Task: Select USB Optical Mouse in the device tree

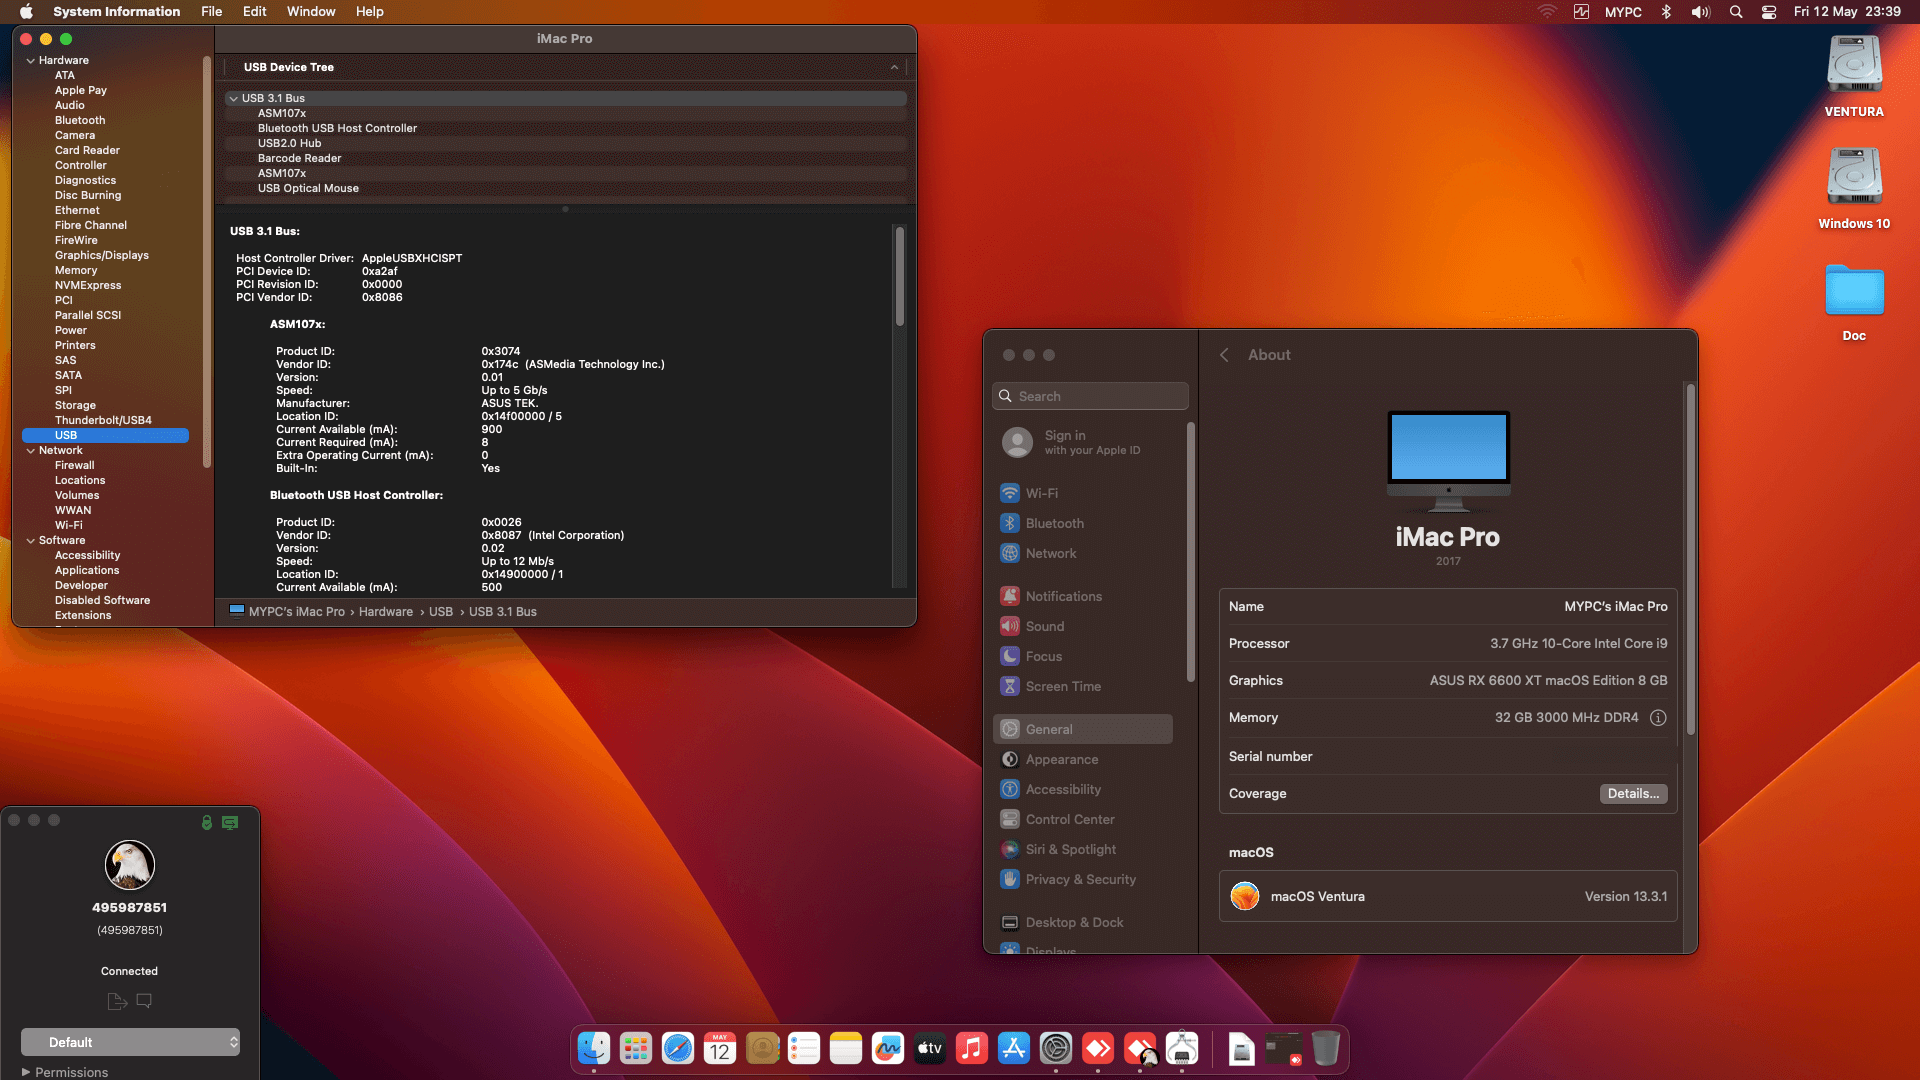Action: point(308,189)
